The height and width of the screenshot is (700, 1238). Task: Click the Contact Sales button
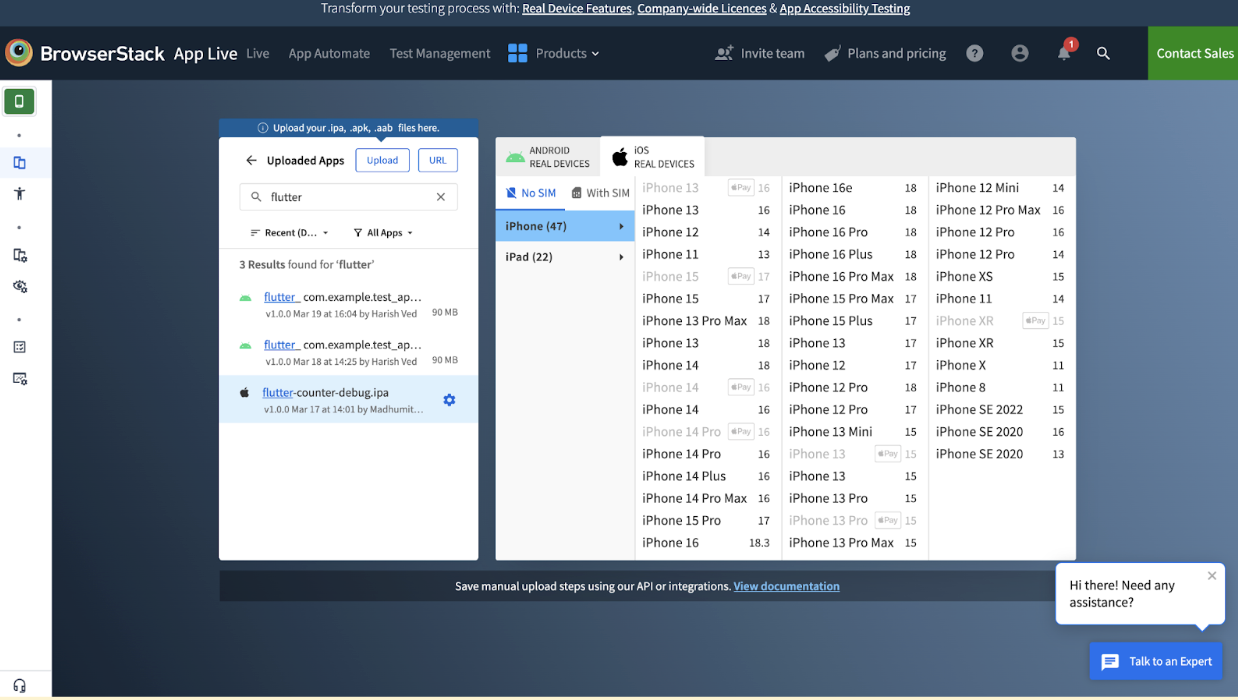(x=1193, y=53)
